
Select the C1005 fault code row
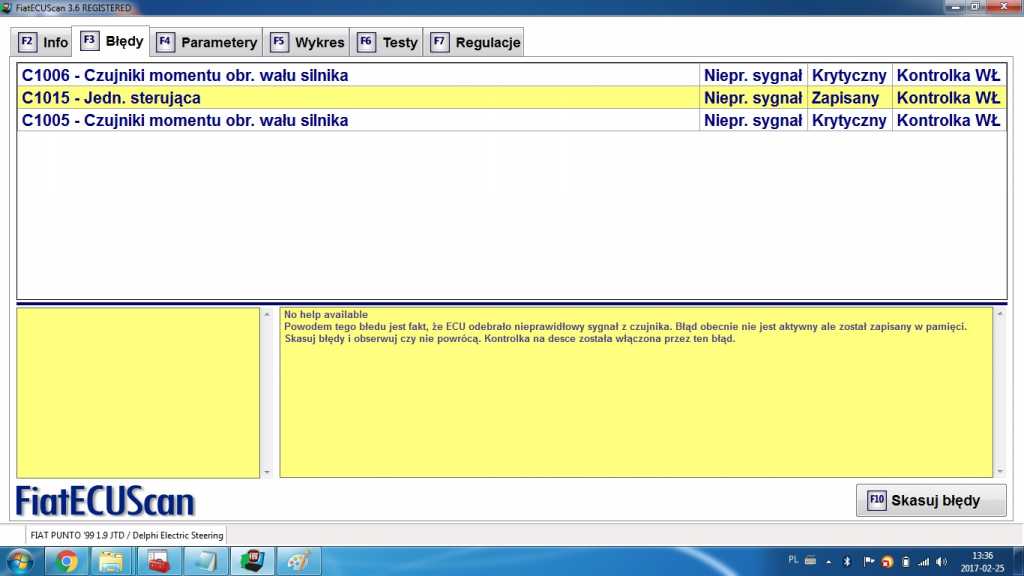[x=358, y=120]
